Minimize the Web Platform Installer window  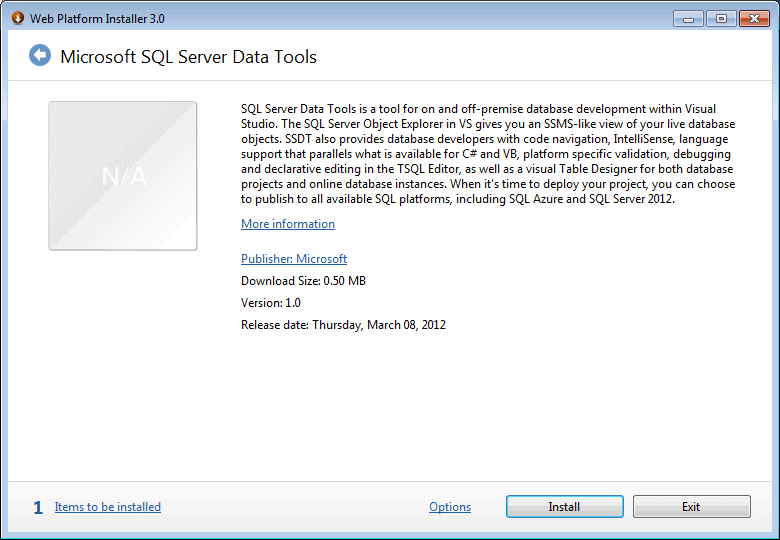[687, 18]
